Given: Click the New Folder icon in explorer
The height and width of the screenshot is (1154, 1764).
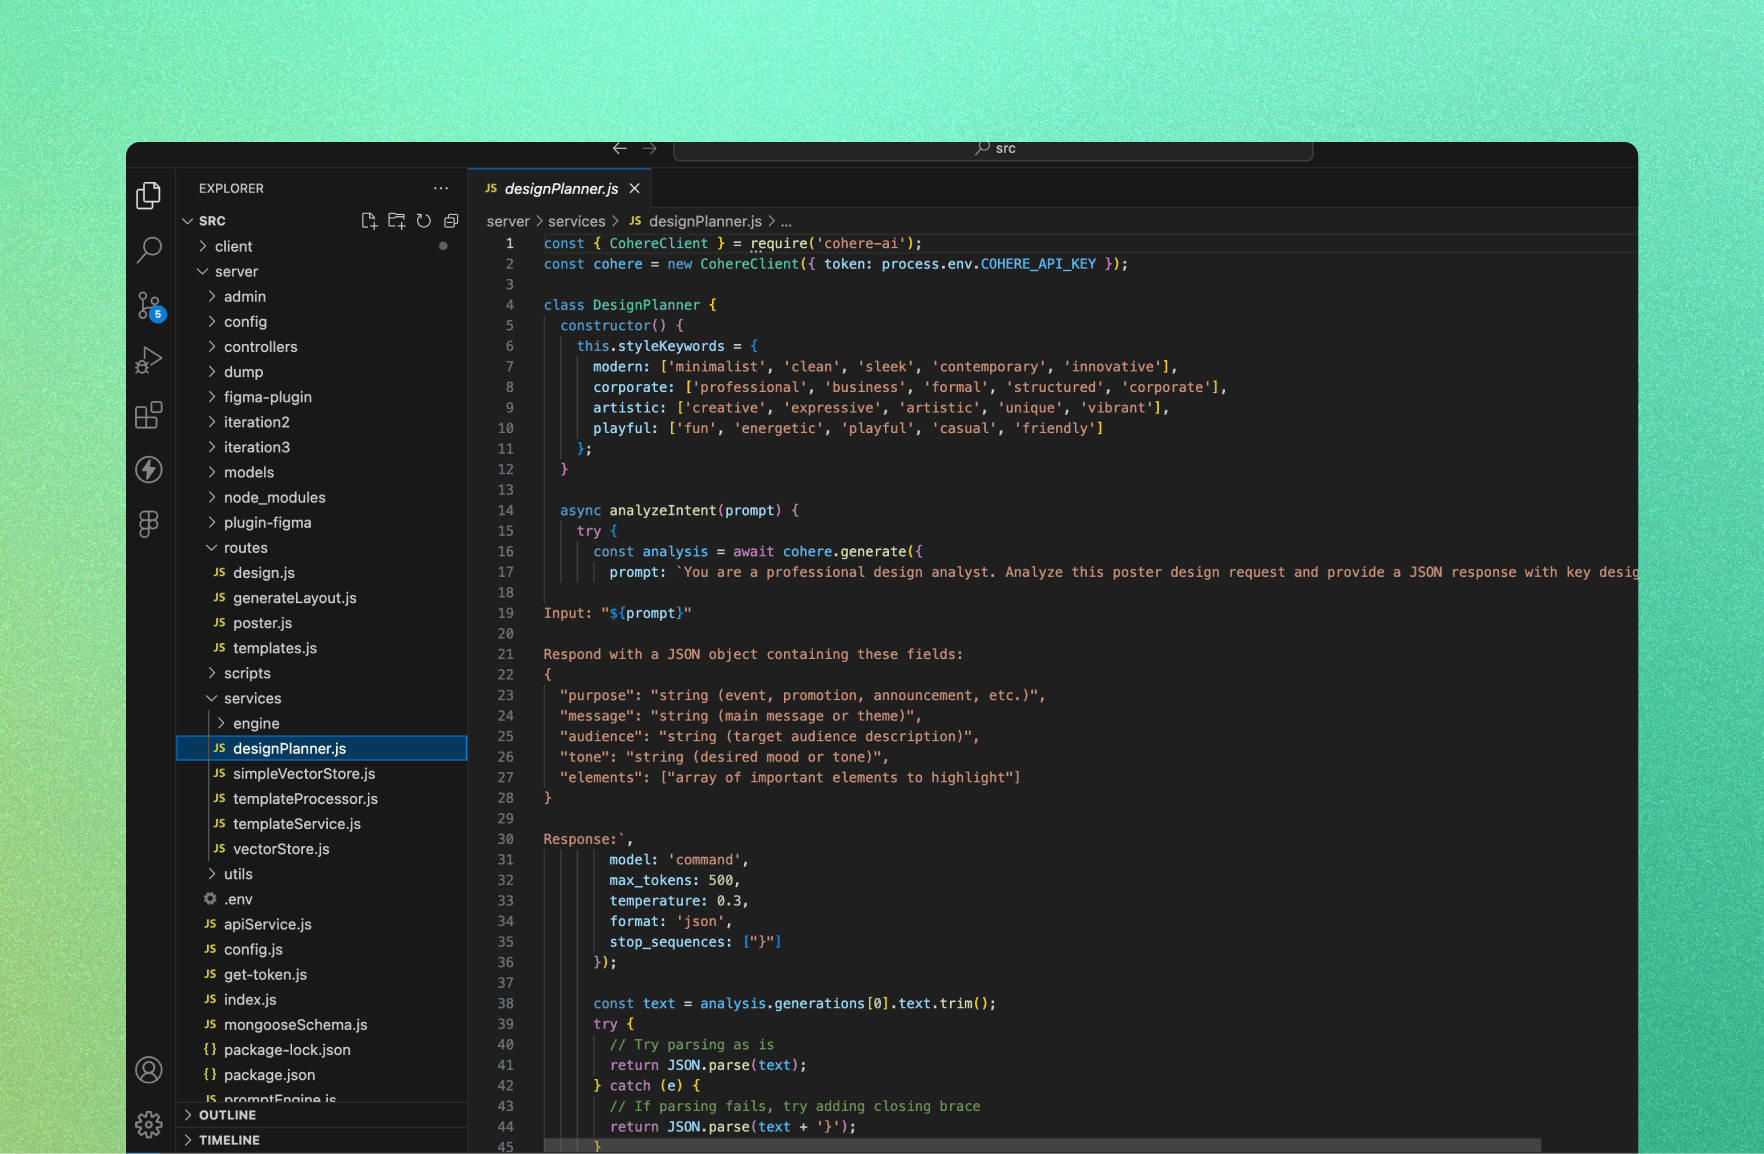Looking at the screenshot, I should tap(397, 221).
